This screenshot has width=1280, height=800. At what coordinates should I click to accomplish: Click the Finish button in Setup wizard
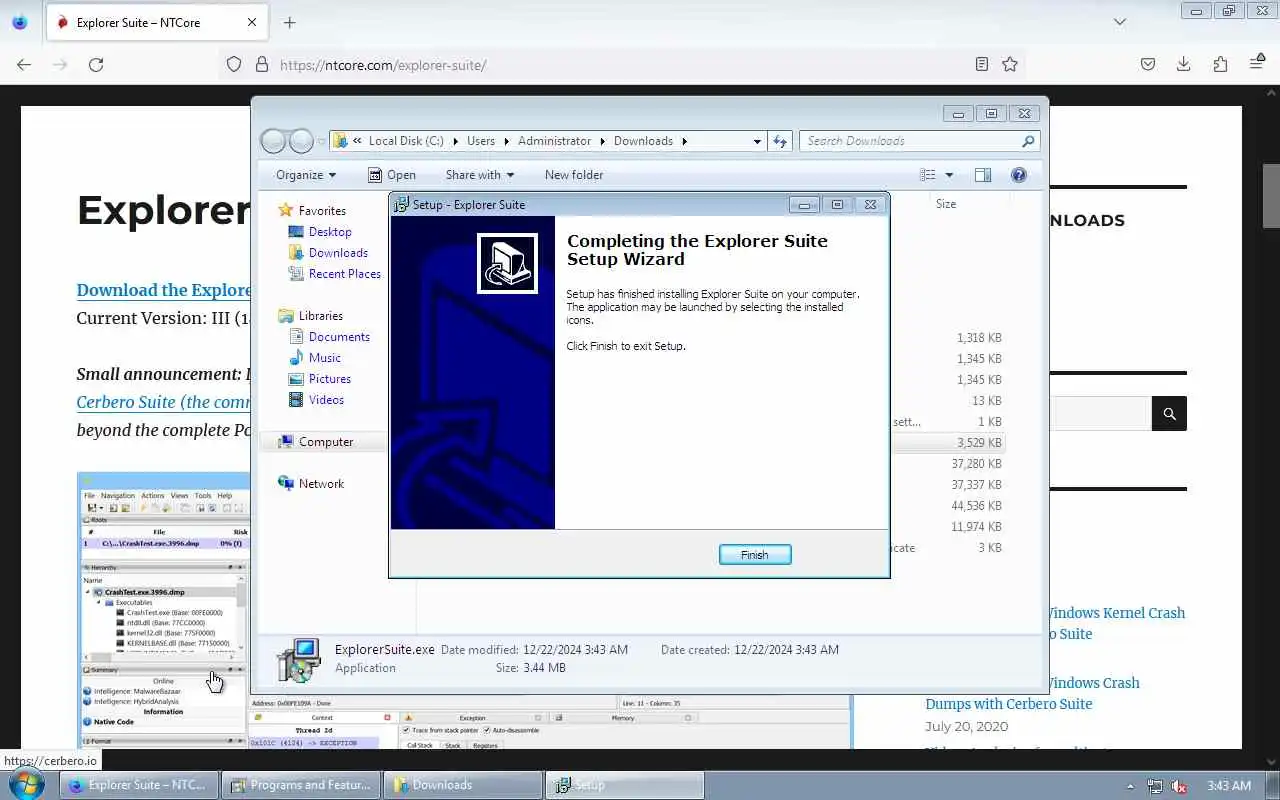coord(755,555)
